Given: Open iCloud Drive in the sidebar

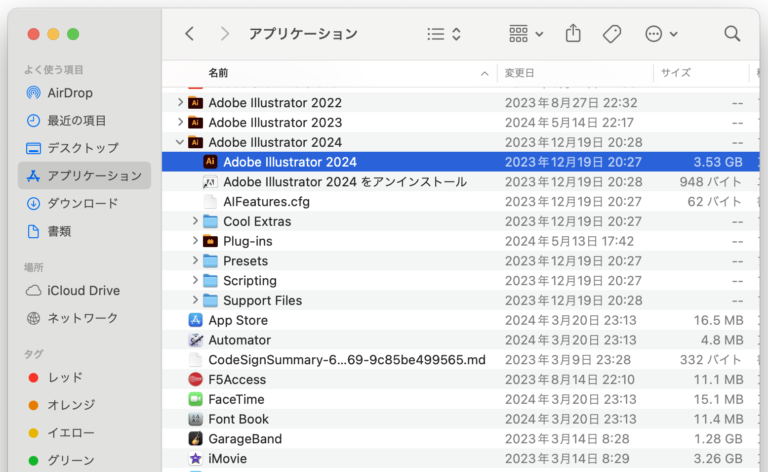Looking at the screenshot, I should coord(84,290).
